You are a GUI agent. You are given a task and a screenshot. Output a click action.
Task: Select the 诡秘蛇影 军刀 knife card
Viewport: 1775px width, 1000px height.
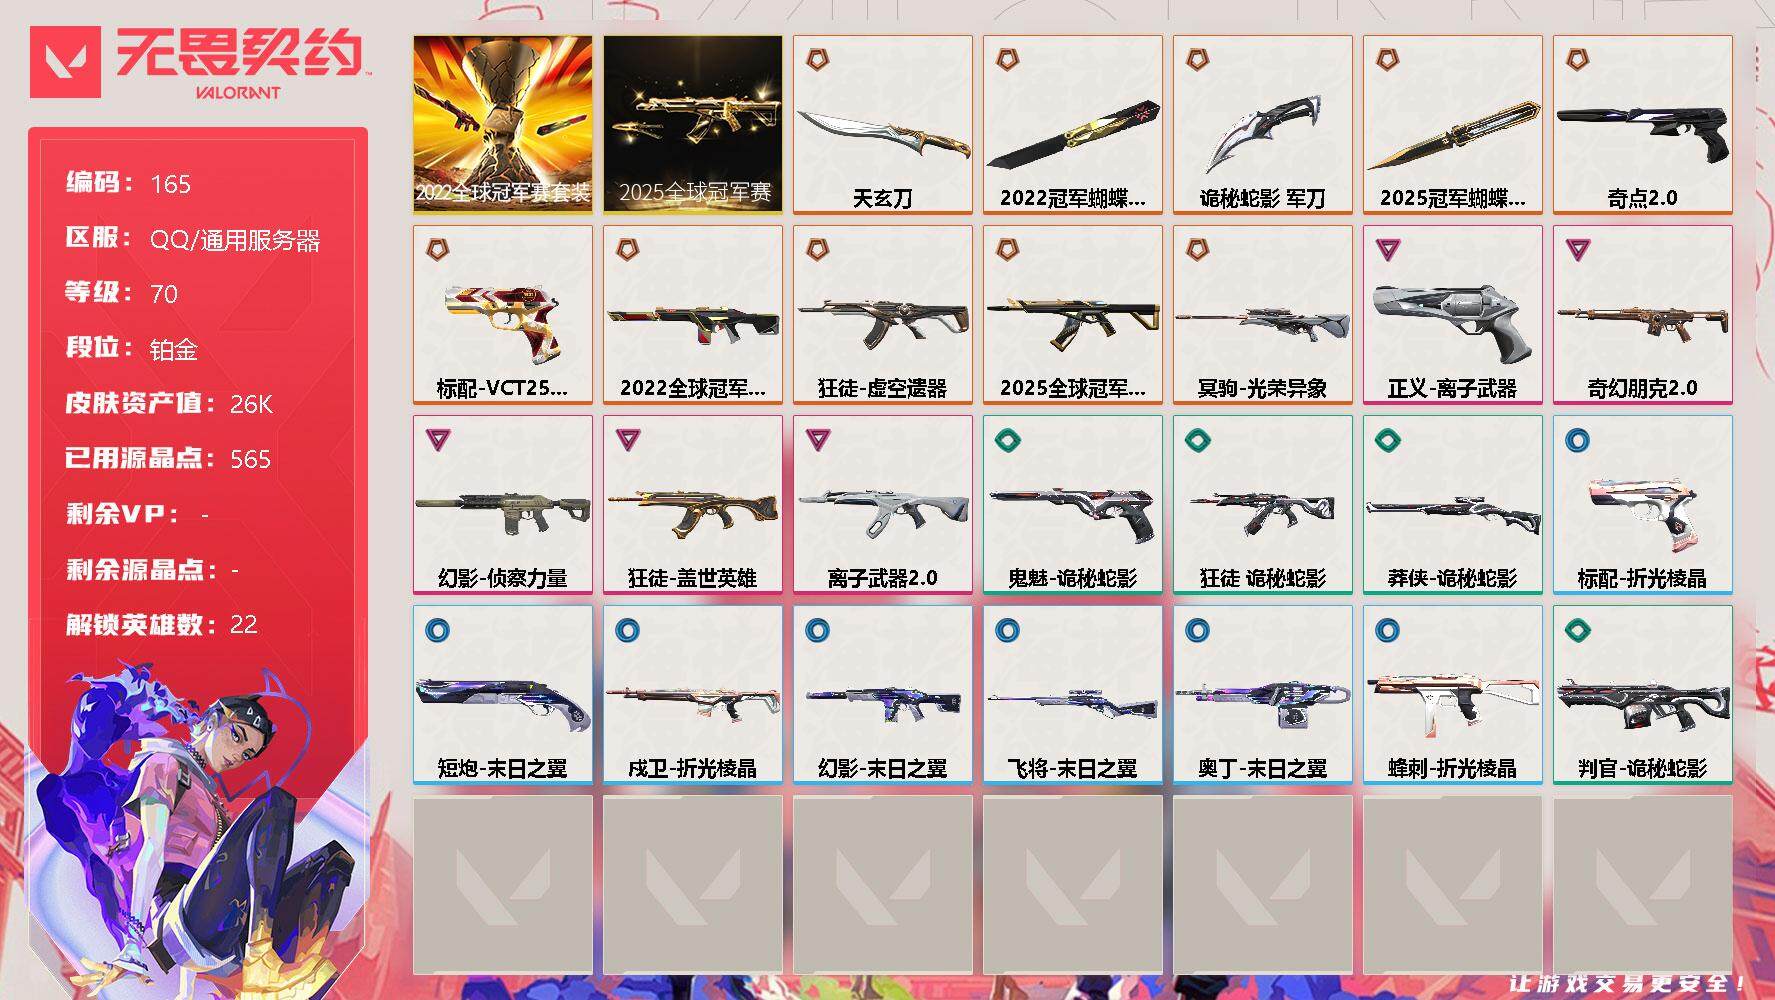click(1262, 125)
